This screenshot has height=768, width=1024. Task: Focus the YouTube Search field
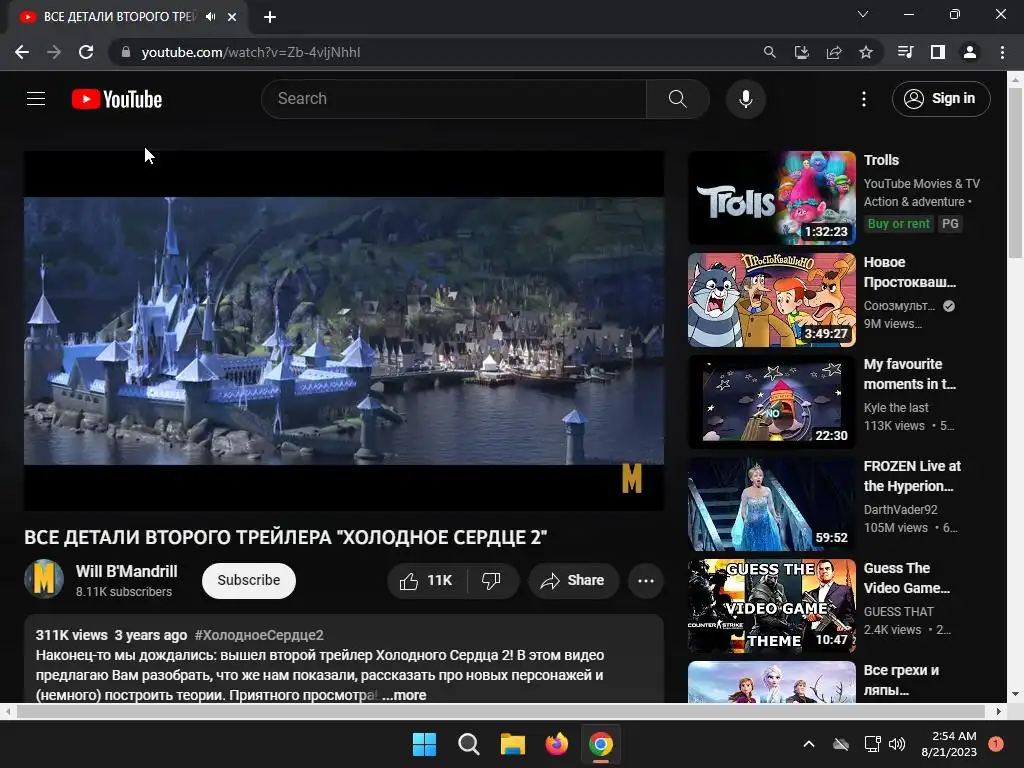pos(455,99)
